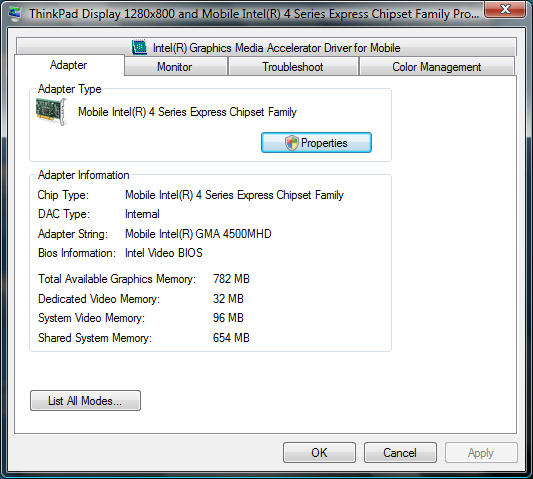Image resolution: width=533 pixels, height=479 pixels.
Task: Click the 96 MB system video memory value
Action: pos(228,318)
